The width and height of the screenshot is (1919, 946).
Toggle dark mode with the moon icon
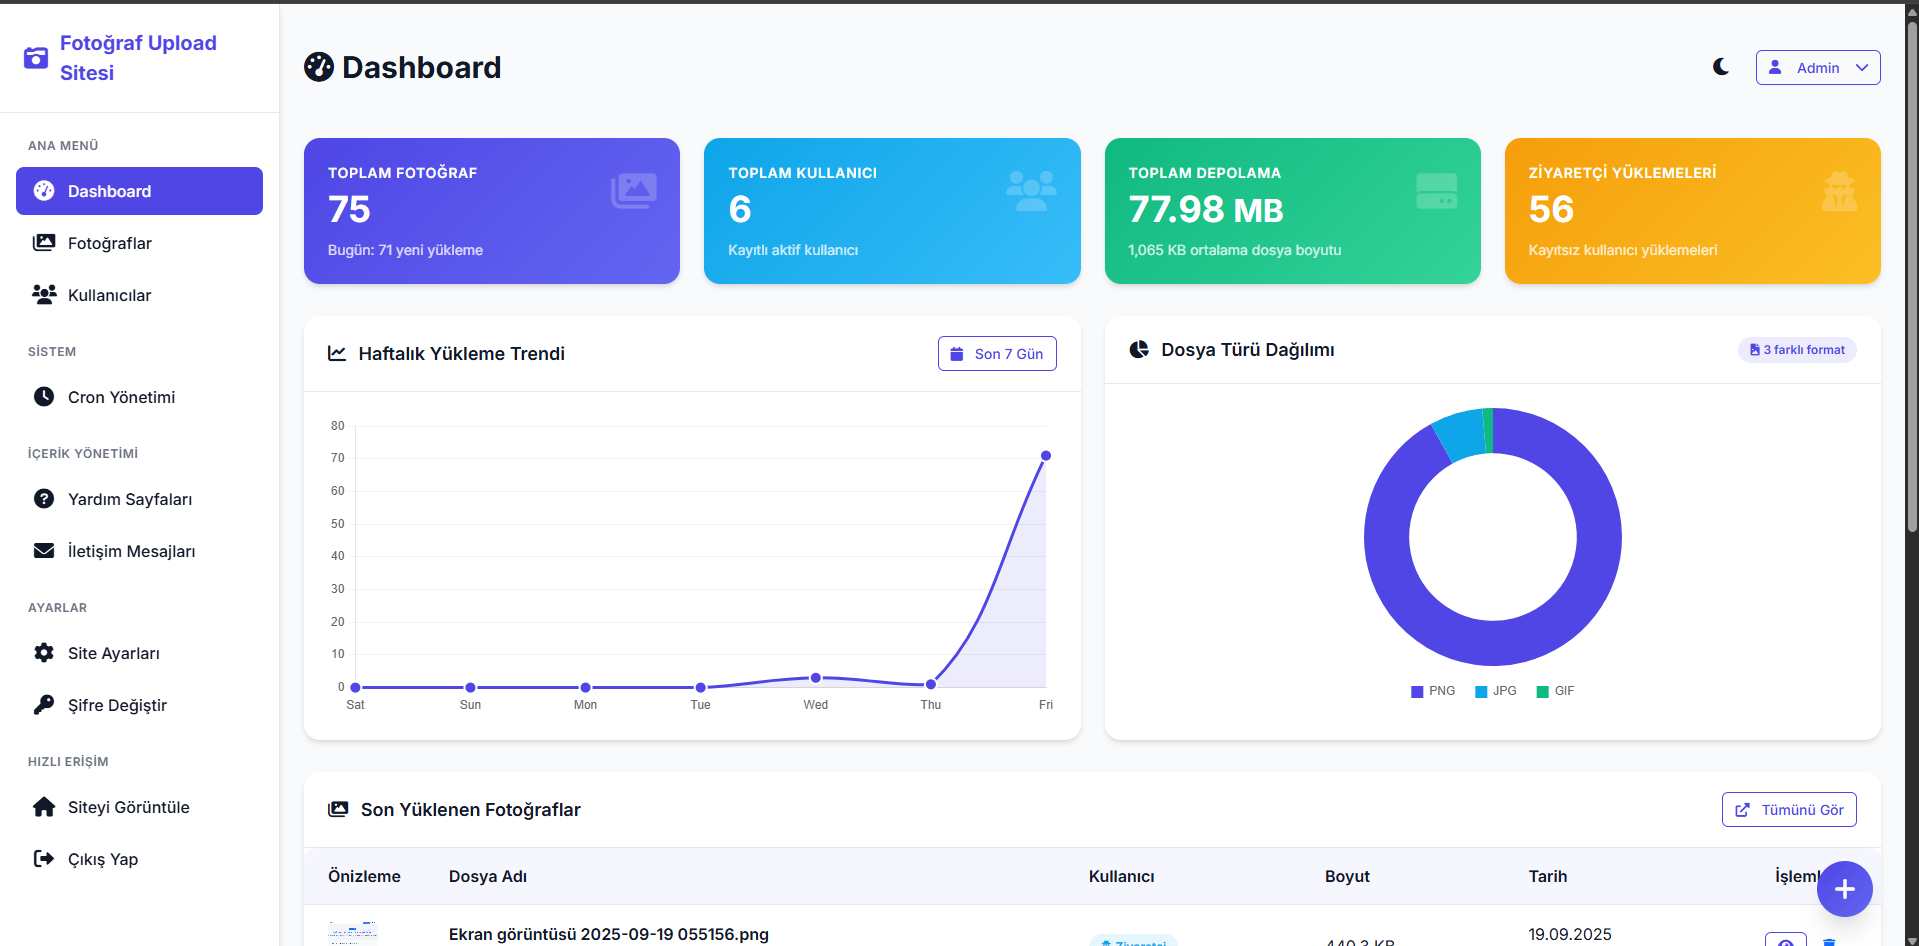[1720, 67]
